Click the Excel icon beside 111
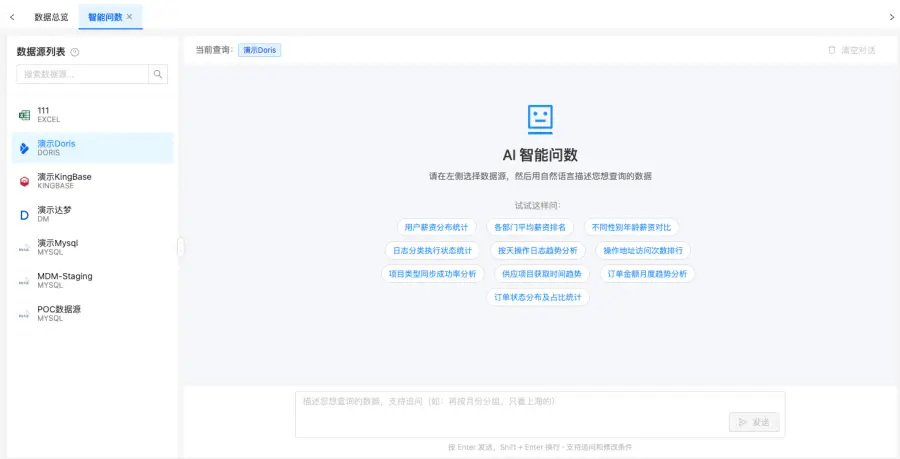The width and height of the screenshot is (900, 459). 24,115
